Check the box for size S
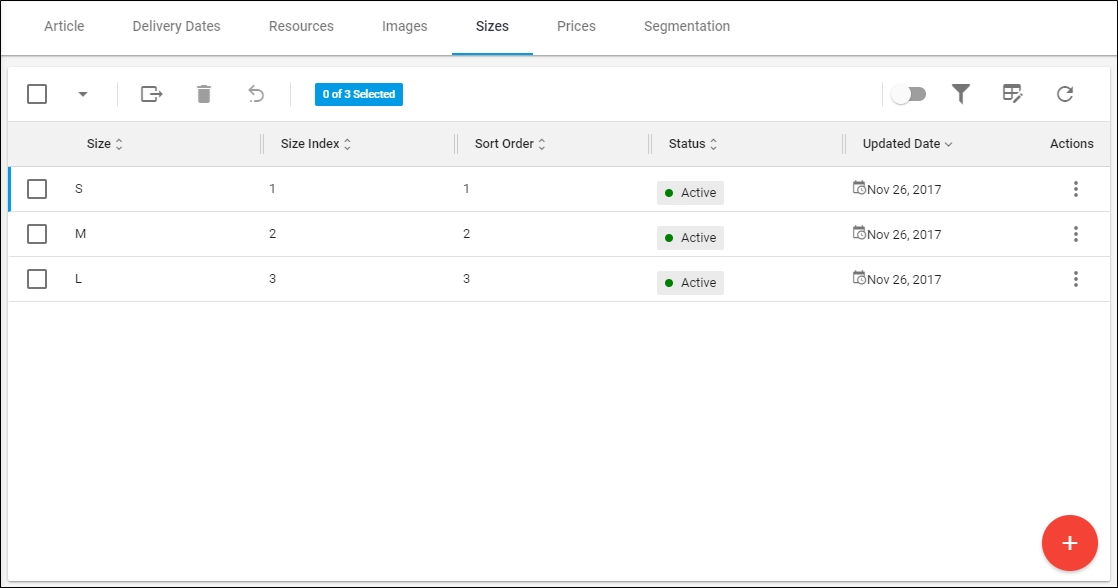Viewport: 1118px width, 588px height. pos(37,189)
